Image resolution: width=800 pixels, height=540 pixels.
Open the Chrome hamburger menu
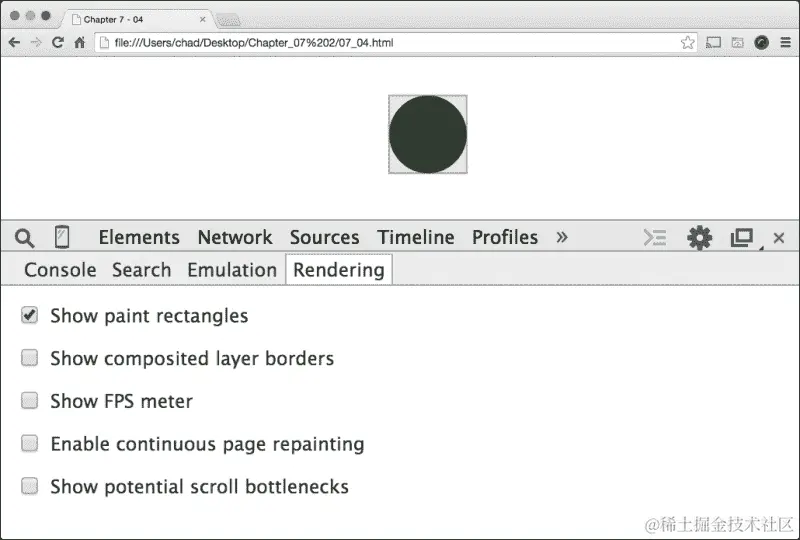click(x=785, y=42)
